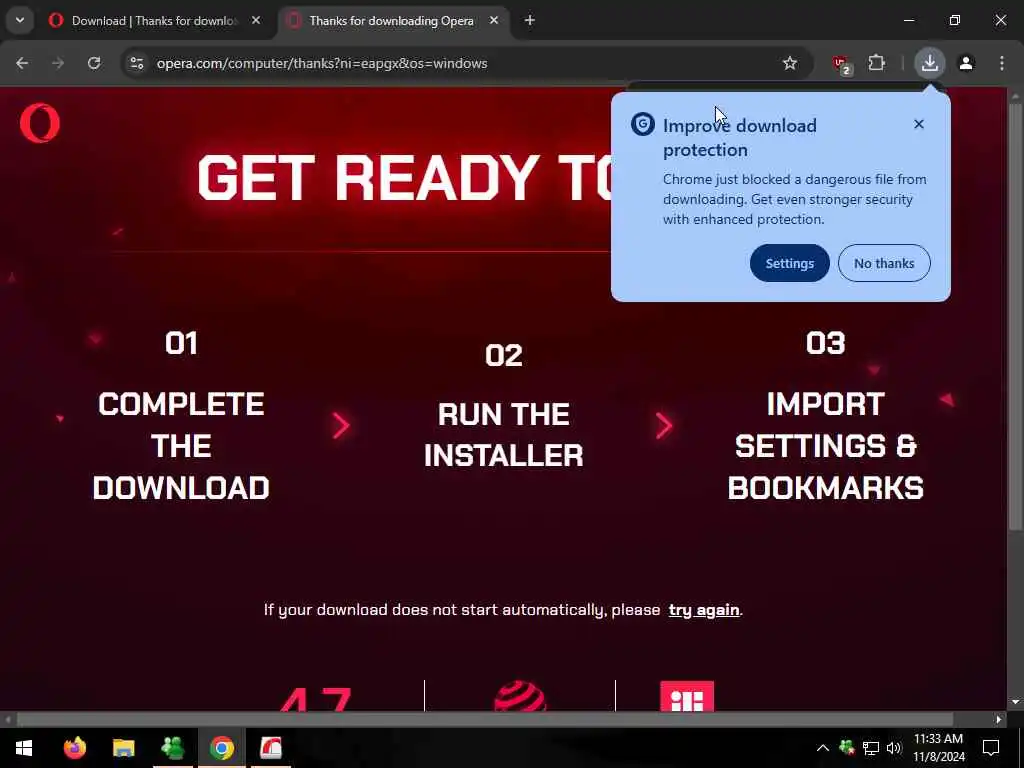Click the forward navigation arrow

[58, 63]
